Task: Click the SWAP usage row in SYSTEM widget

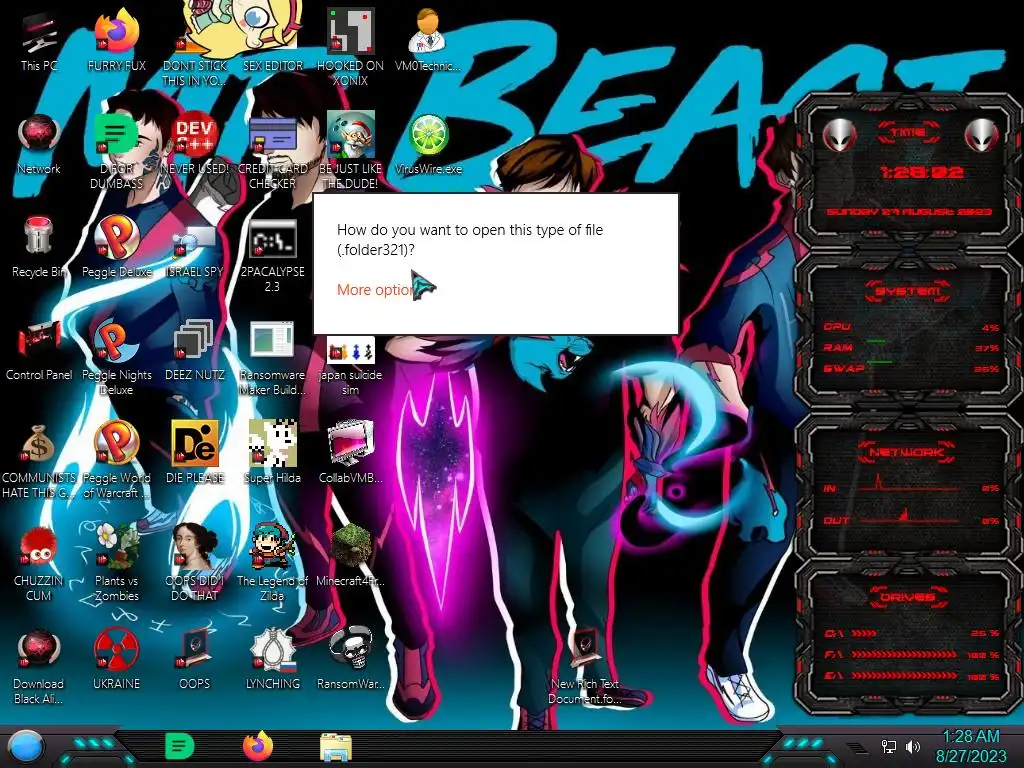Action: click(911, 368)
